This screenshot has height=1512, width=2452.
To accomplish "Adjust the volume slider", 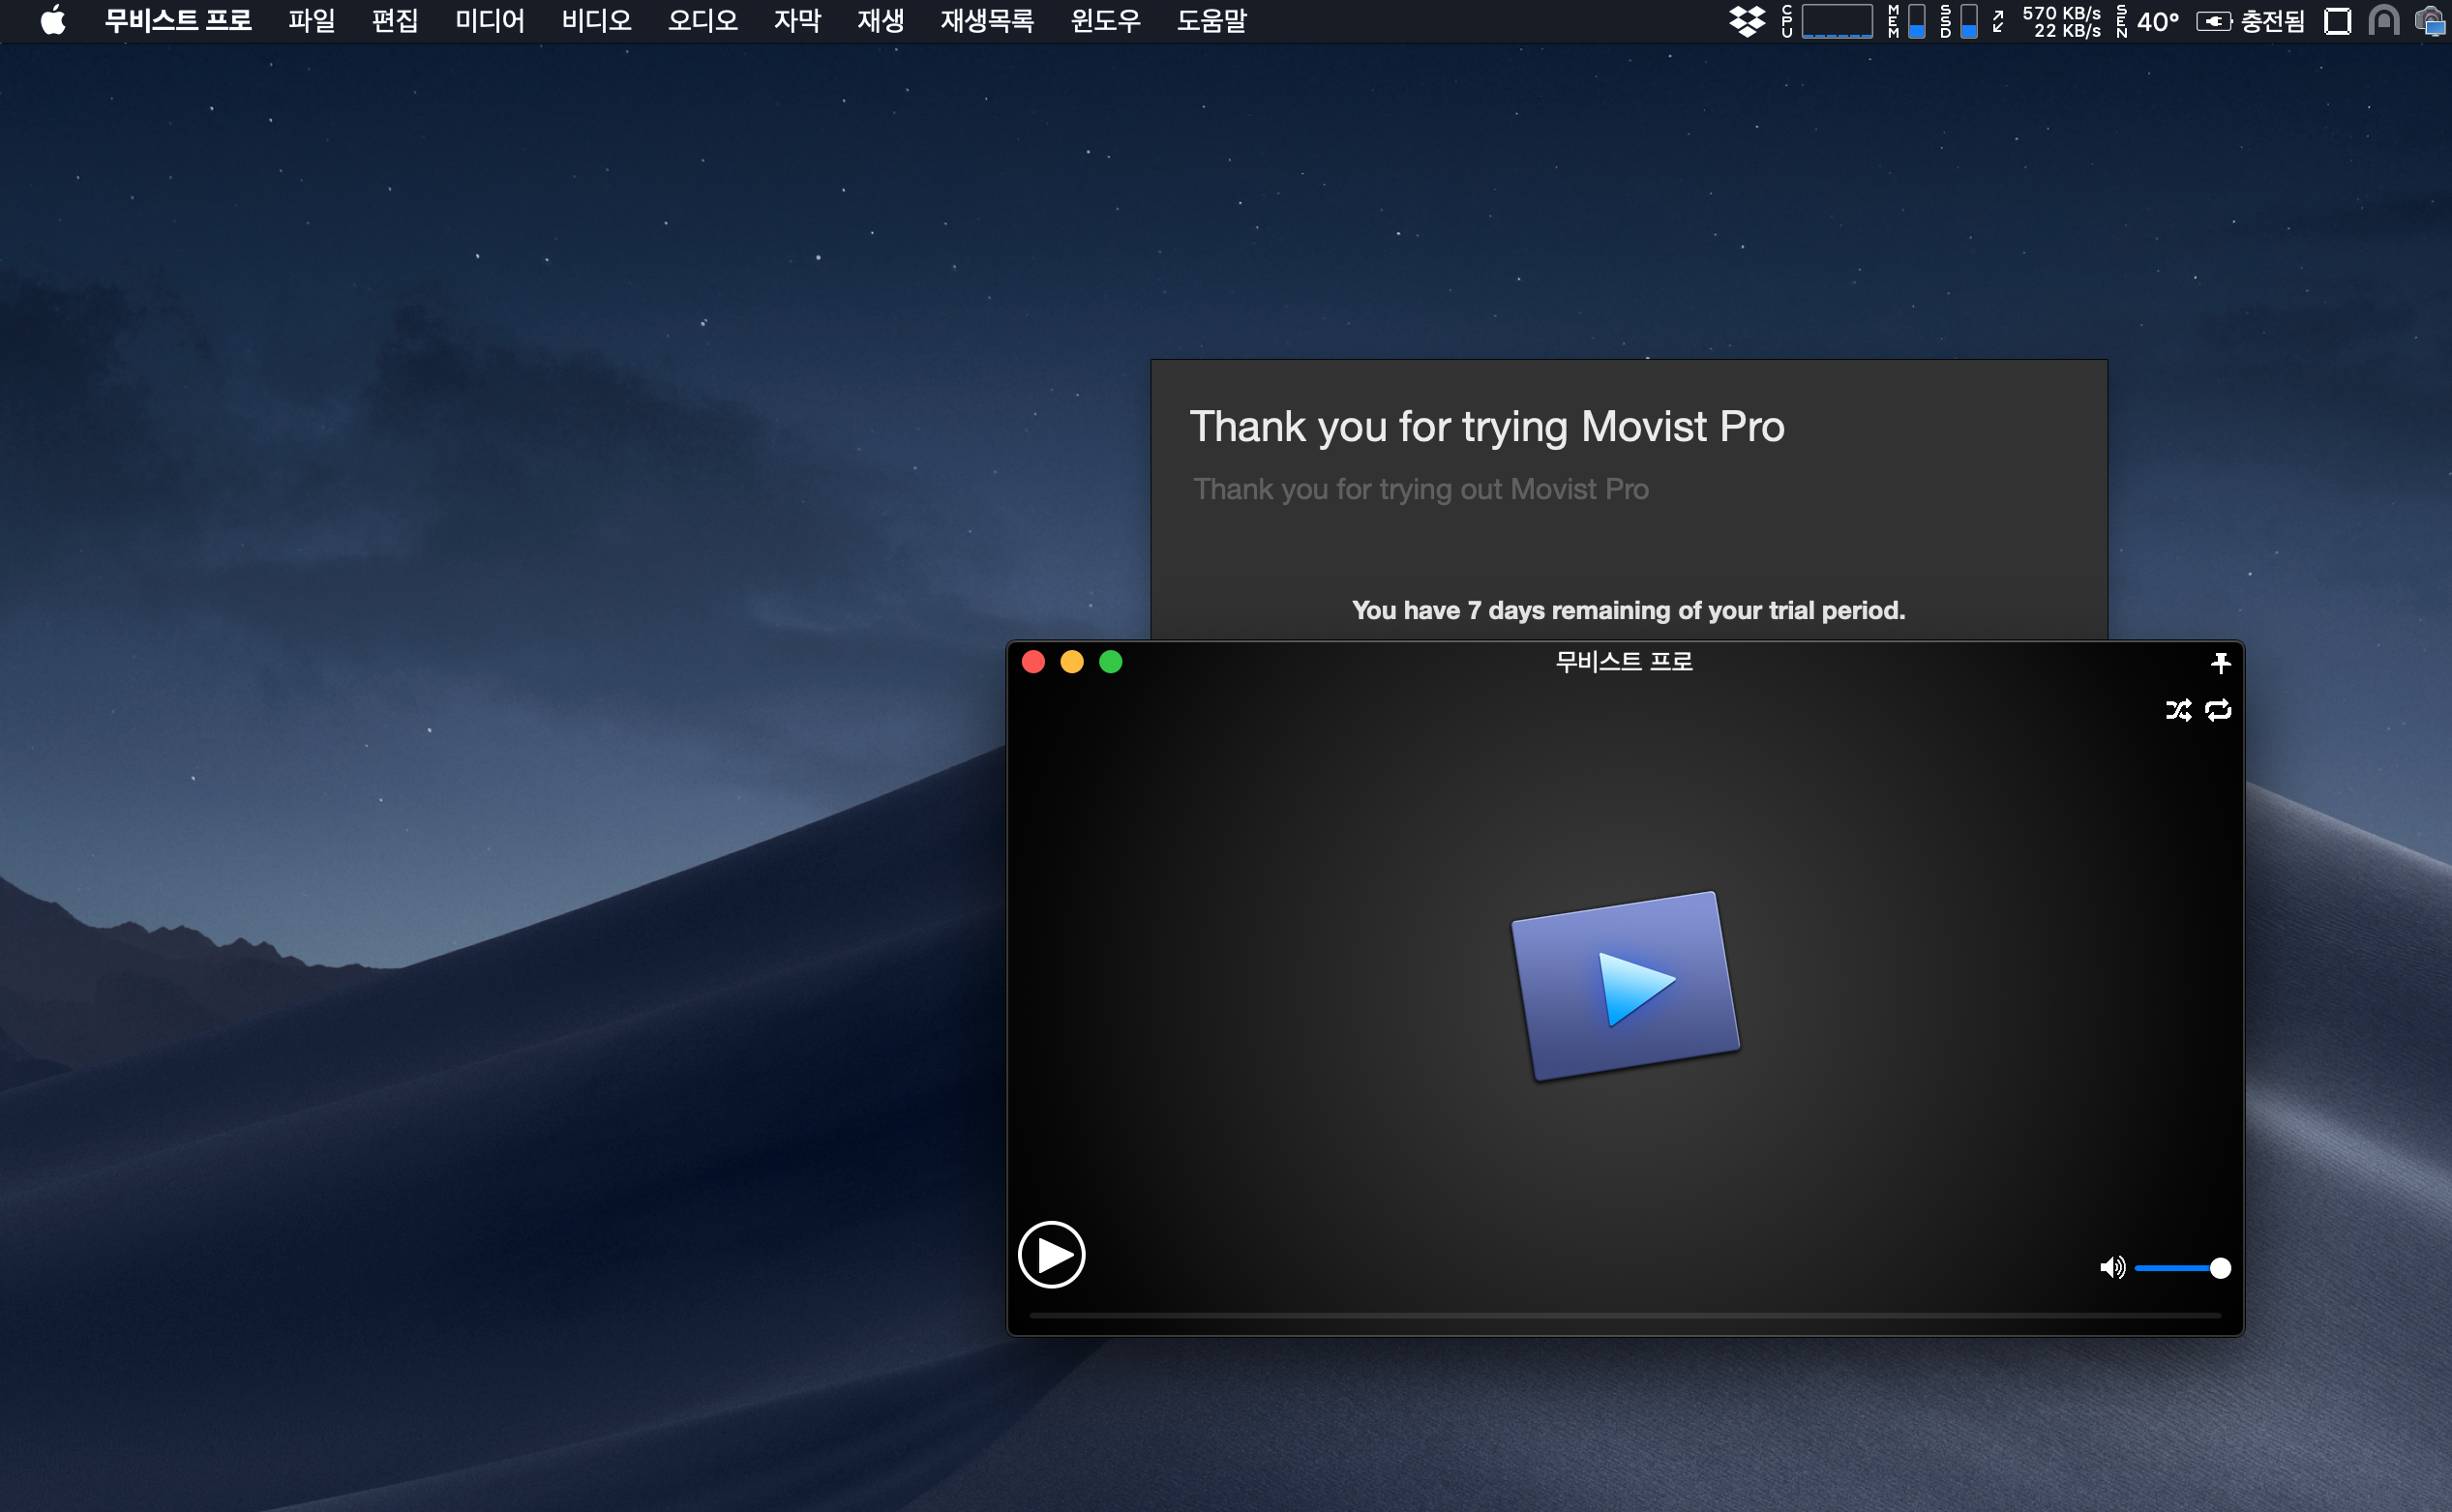I will click(x=2177, y=1268).
